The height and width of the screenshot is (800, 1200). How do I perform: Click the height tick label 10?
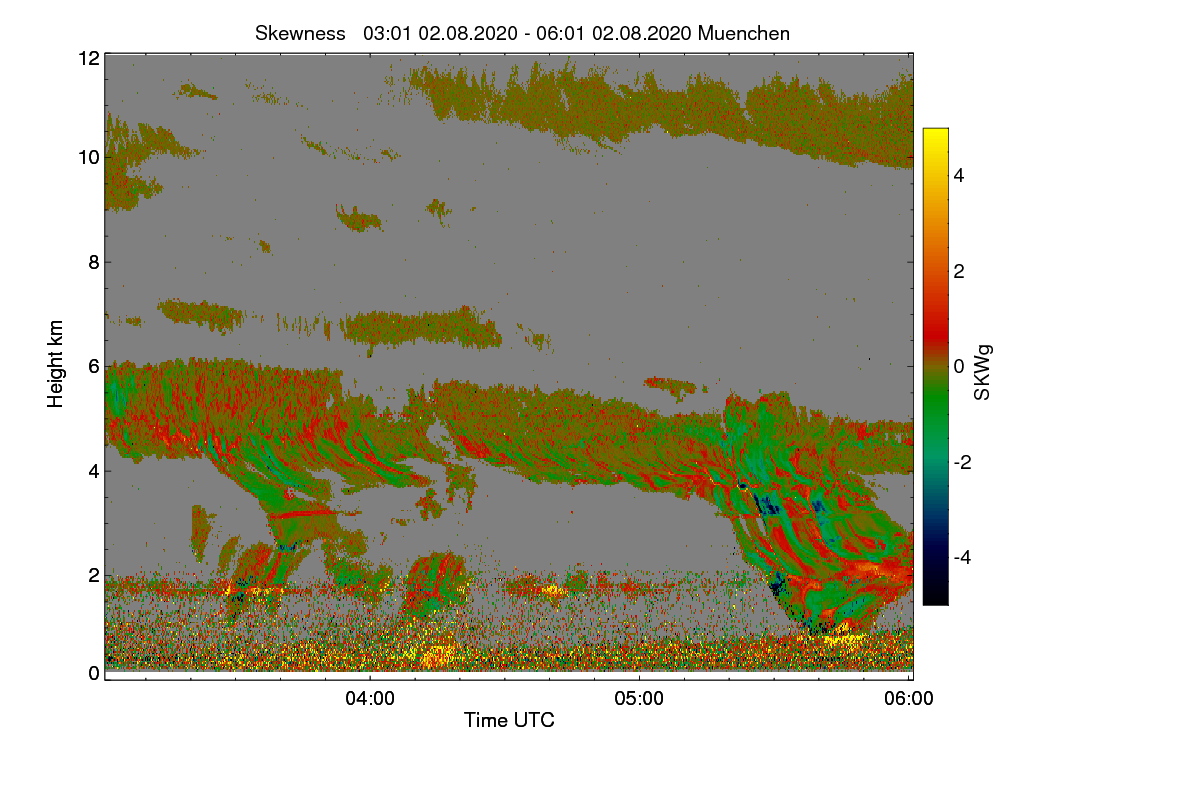tap(88, 157)
